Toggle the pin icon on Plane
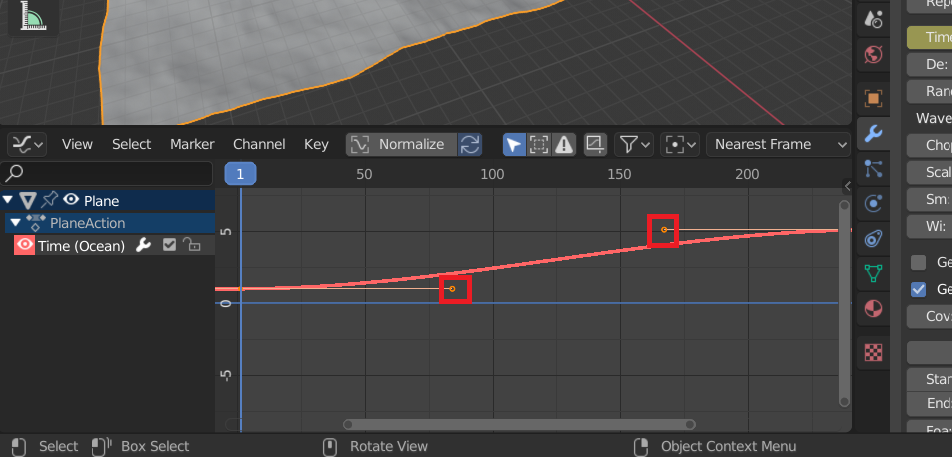 49,200
